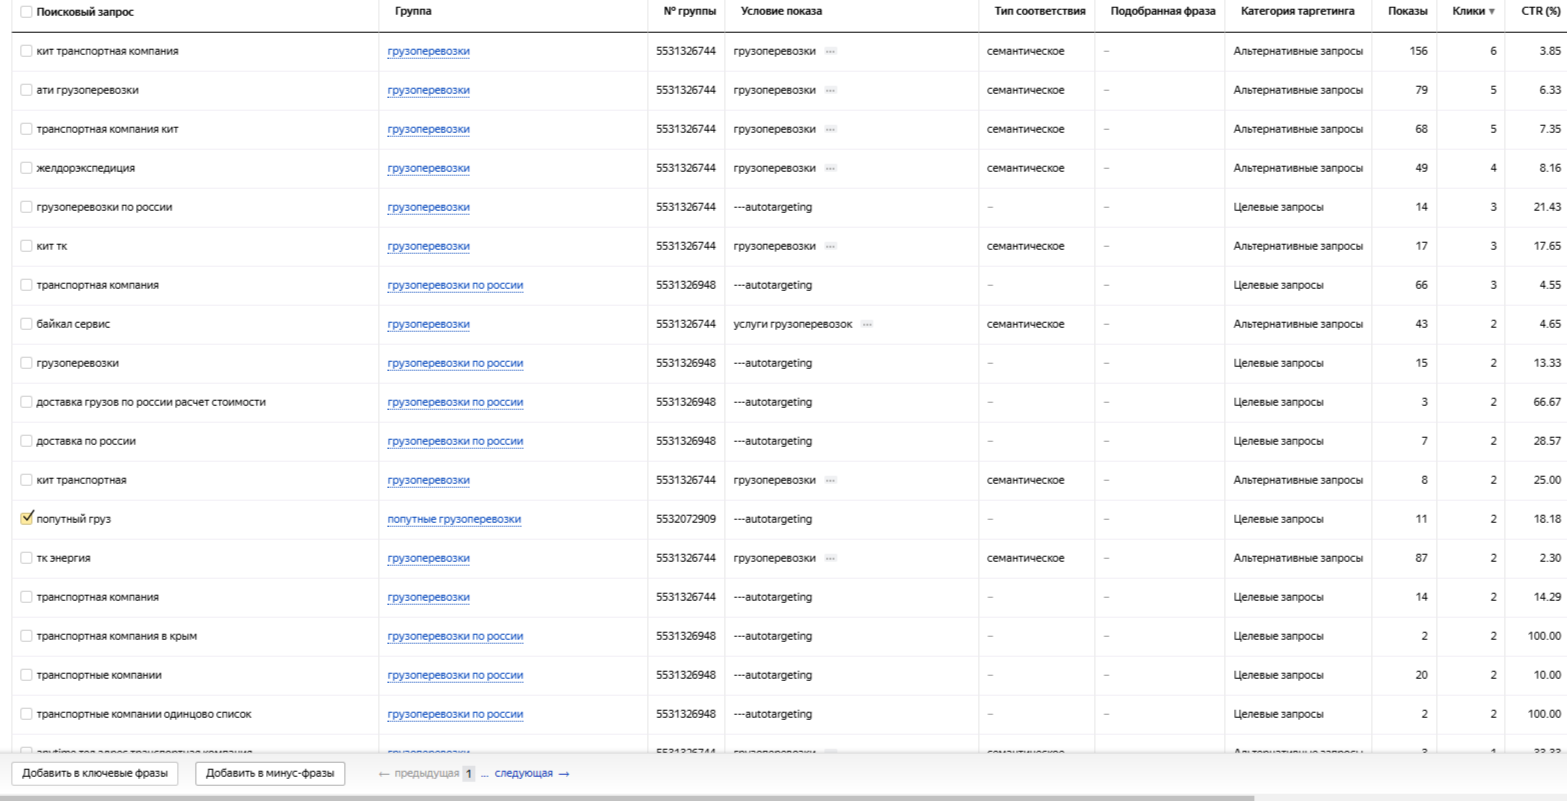This screenshot has height=801, width=1567.
Task: Select the 'байкал сервис' row checkbox
Action: (27, 324)
